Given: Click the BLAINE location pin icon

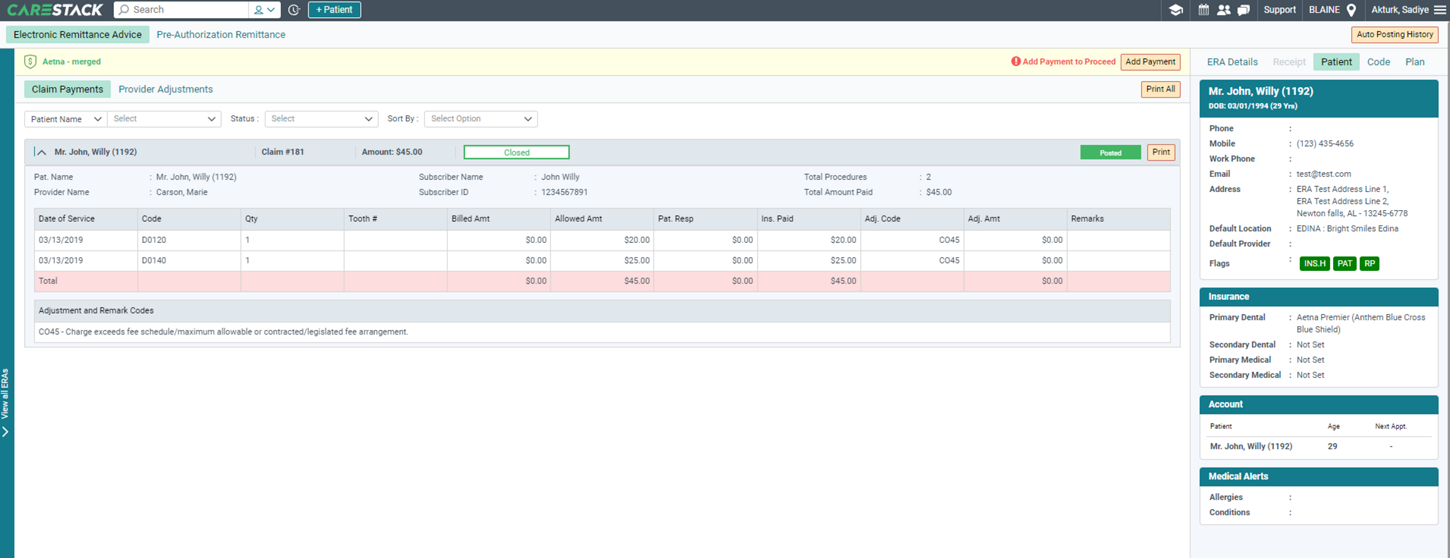Looking at the screenshot, I should [1351, 10].
